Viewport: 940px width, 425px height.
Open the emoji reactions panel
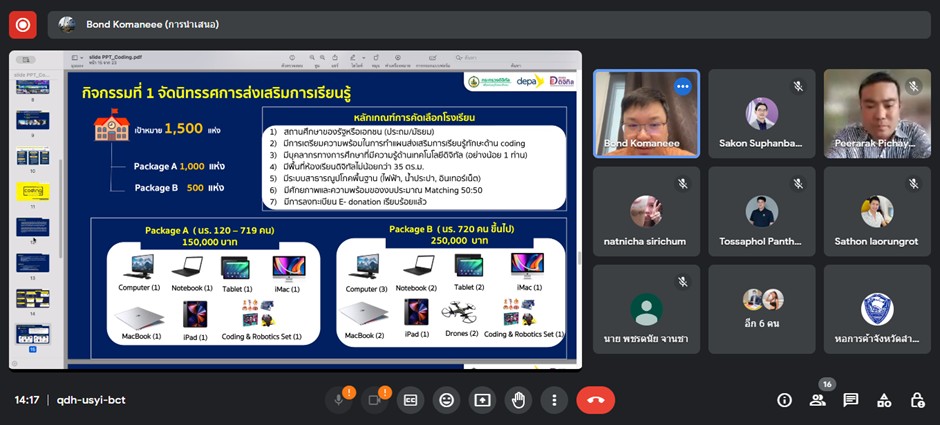[x=446, y=400]
